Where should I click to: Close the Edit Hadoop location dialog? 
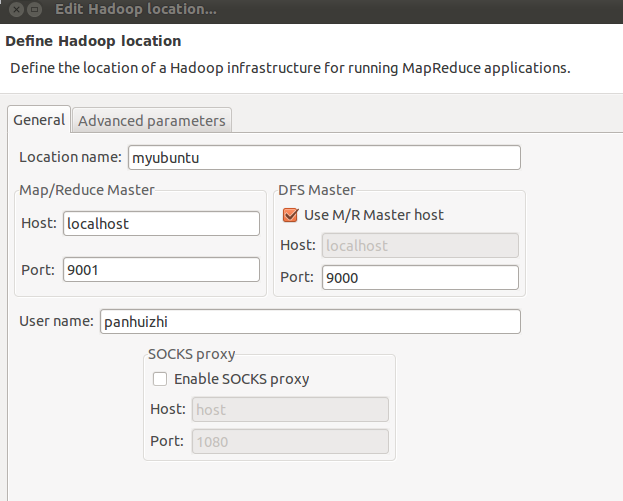[x=16, y=9]
